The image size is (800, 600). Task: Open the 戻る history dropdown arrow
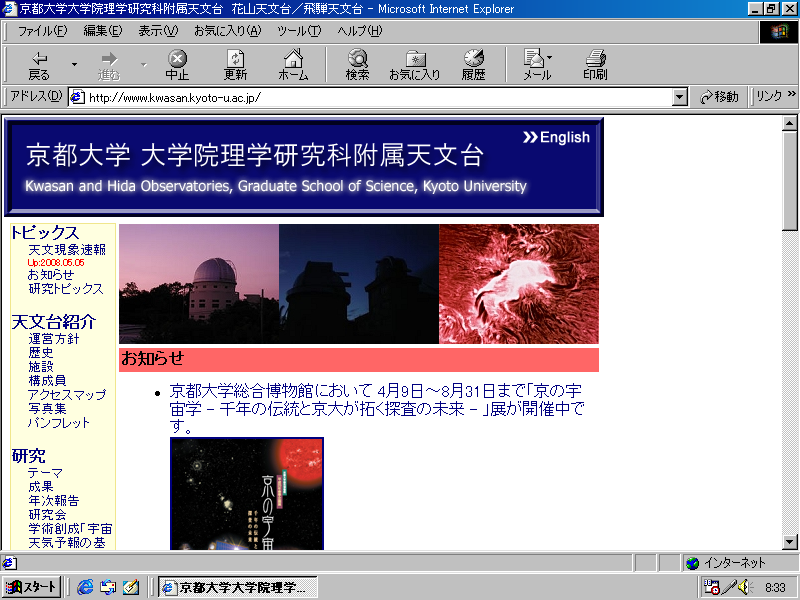coord(74,65)
